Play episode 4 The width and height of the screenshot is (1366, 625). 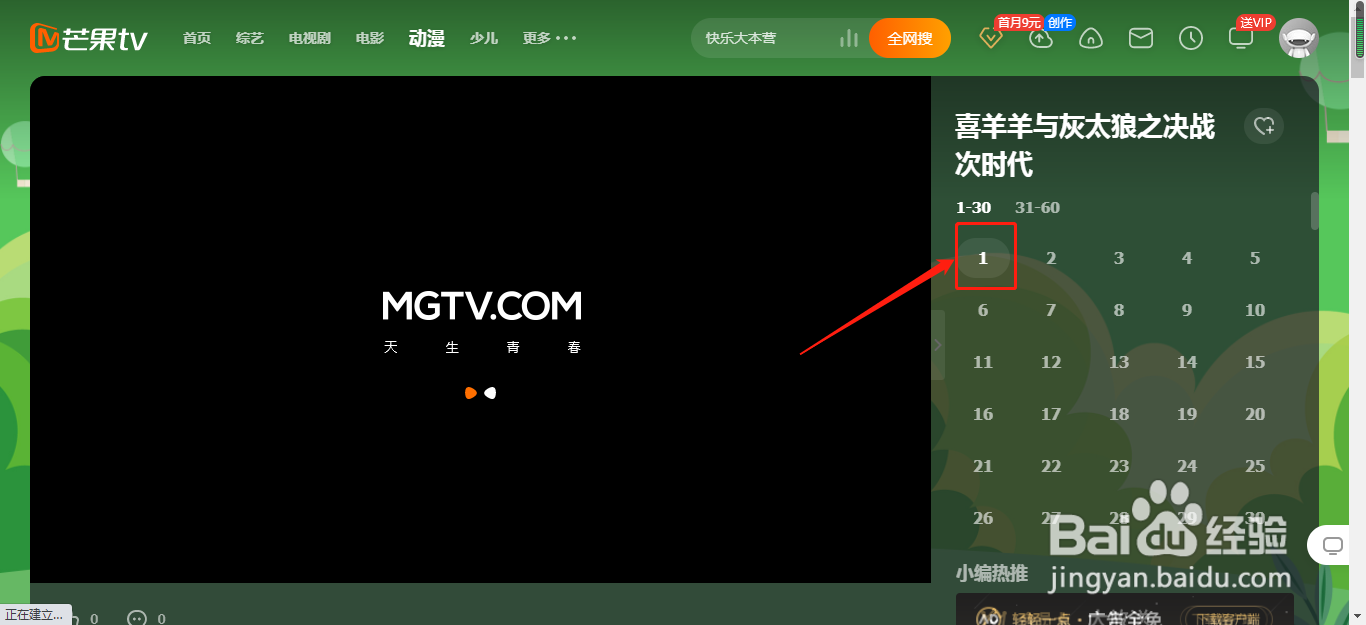pyautogui.click(x=1187, y=258)
